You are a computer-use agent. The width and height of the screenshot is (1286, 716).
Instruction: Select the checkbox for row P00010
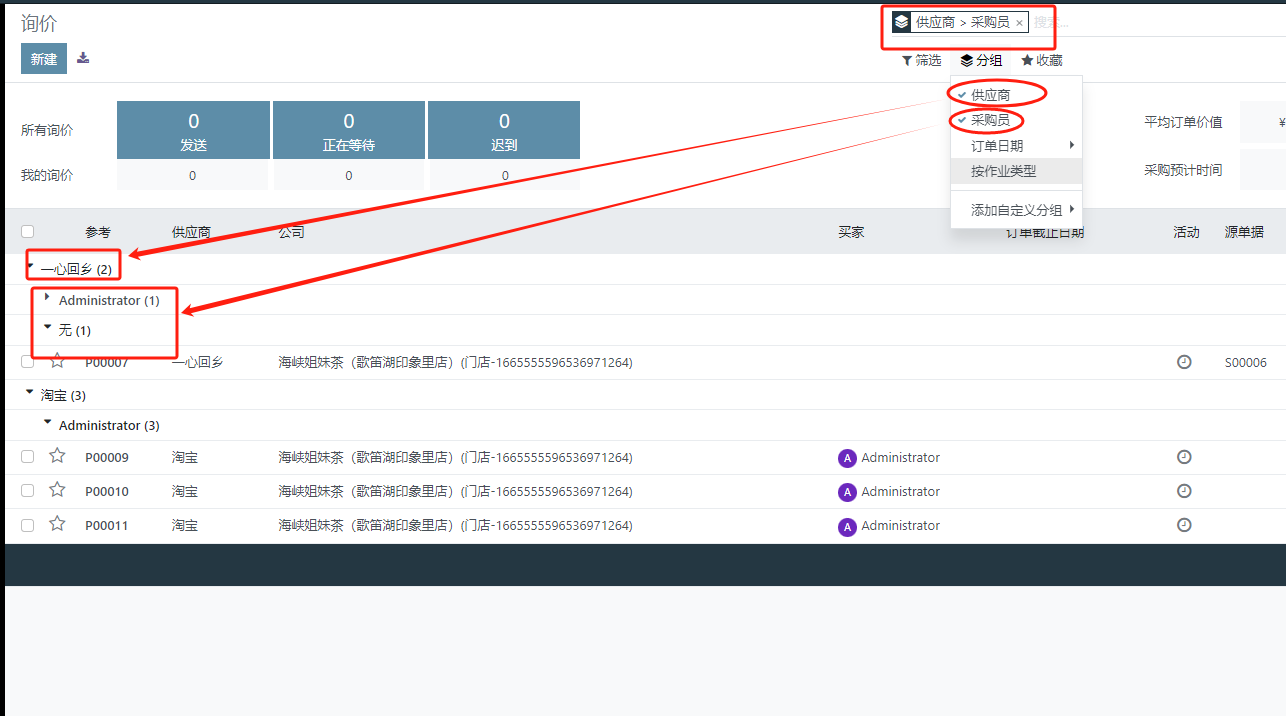pyautogui.click(x=28, y=491)
